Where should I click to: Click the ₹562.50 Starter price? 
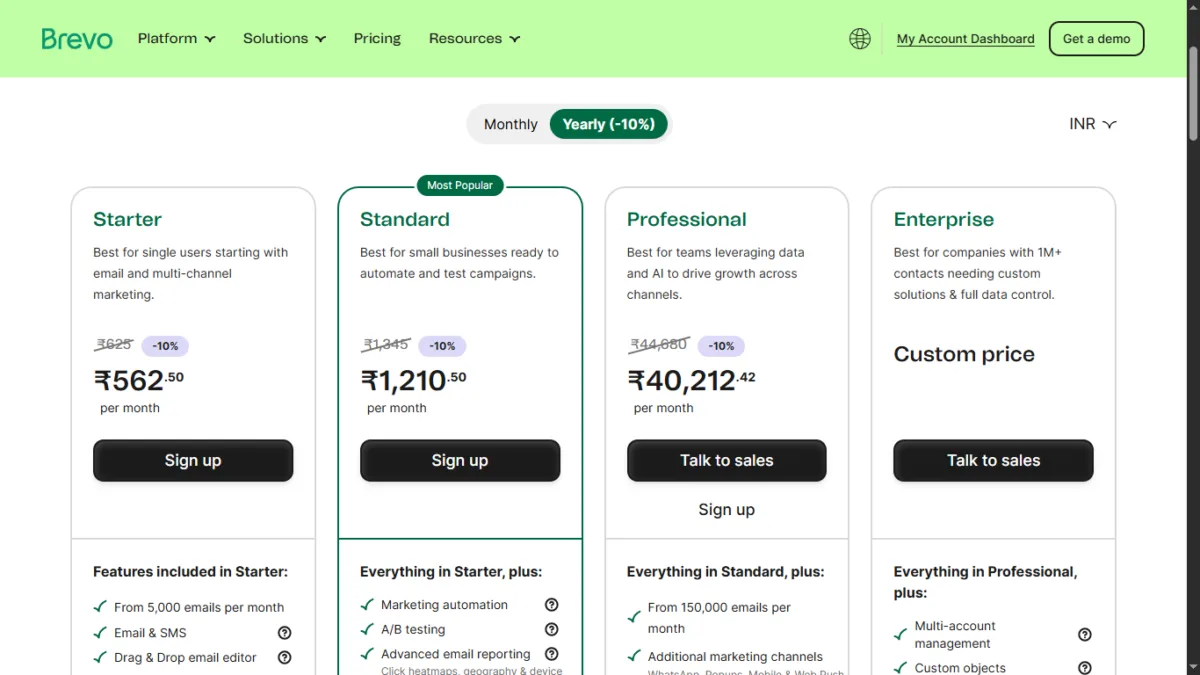pos(139,380)
